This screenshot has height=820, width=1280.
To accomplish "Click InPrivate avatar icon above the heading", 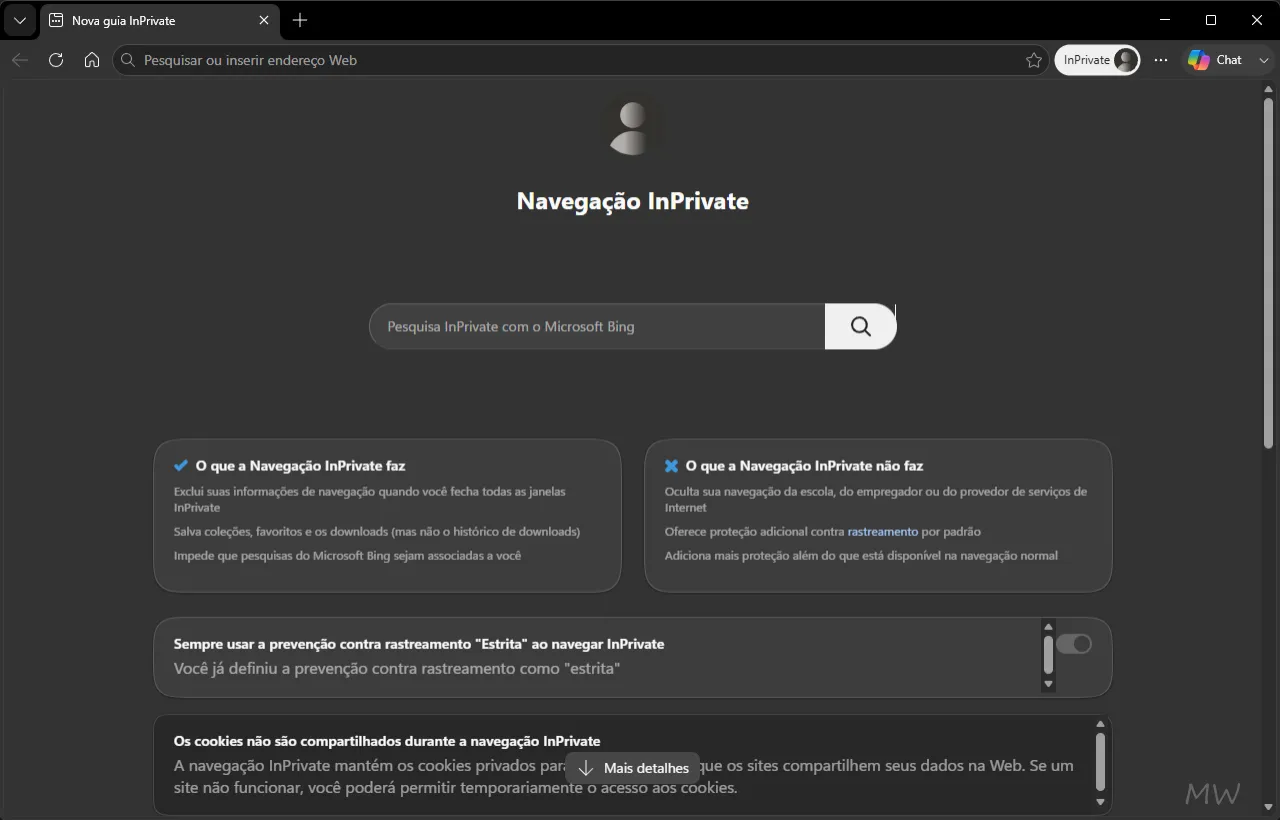I will click(x=633, y=128).
